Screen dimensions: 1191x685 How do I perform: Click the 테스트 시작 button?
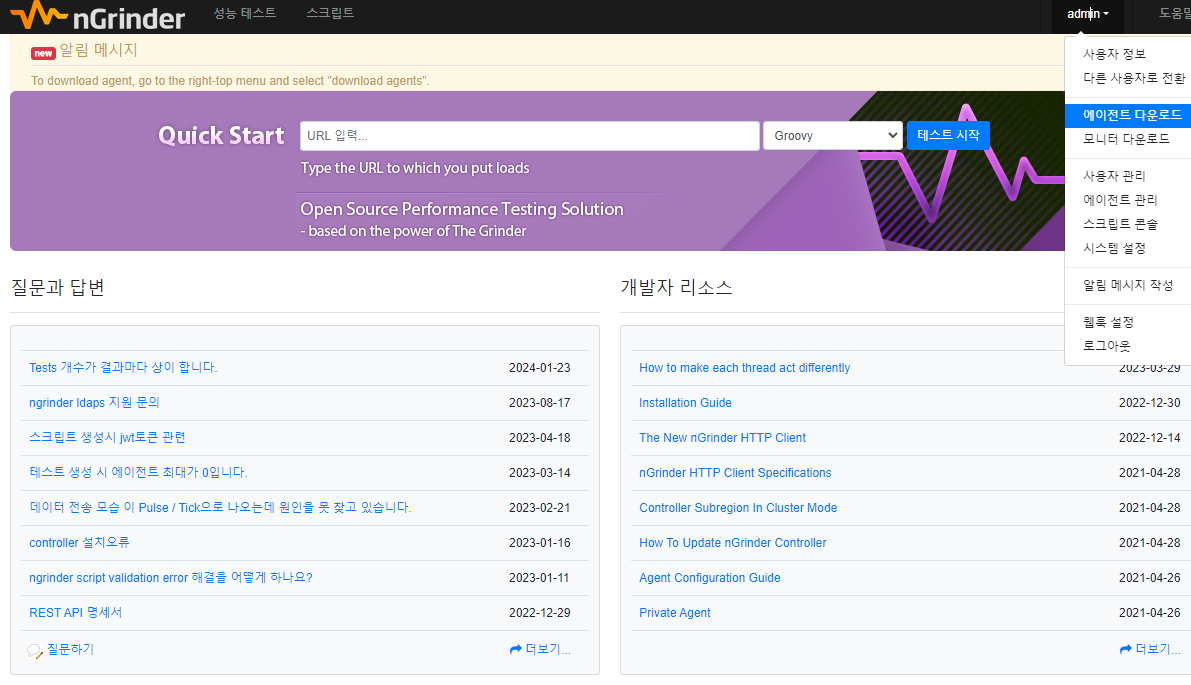[948, 135]
